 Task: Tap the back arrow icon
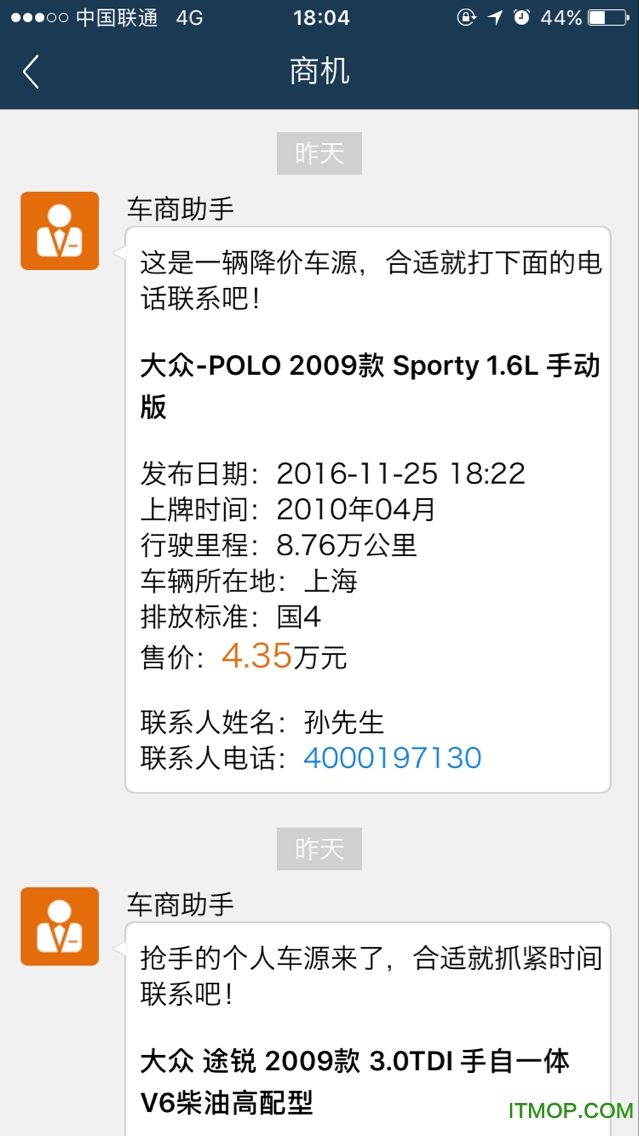pyautogui.click(x=30, y=71)
